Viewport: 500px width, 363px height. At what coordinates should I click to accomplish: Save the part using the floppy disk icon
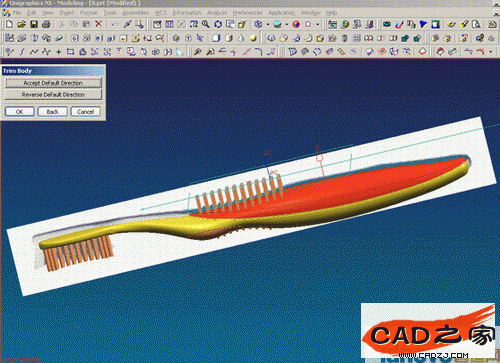(34, 24)
